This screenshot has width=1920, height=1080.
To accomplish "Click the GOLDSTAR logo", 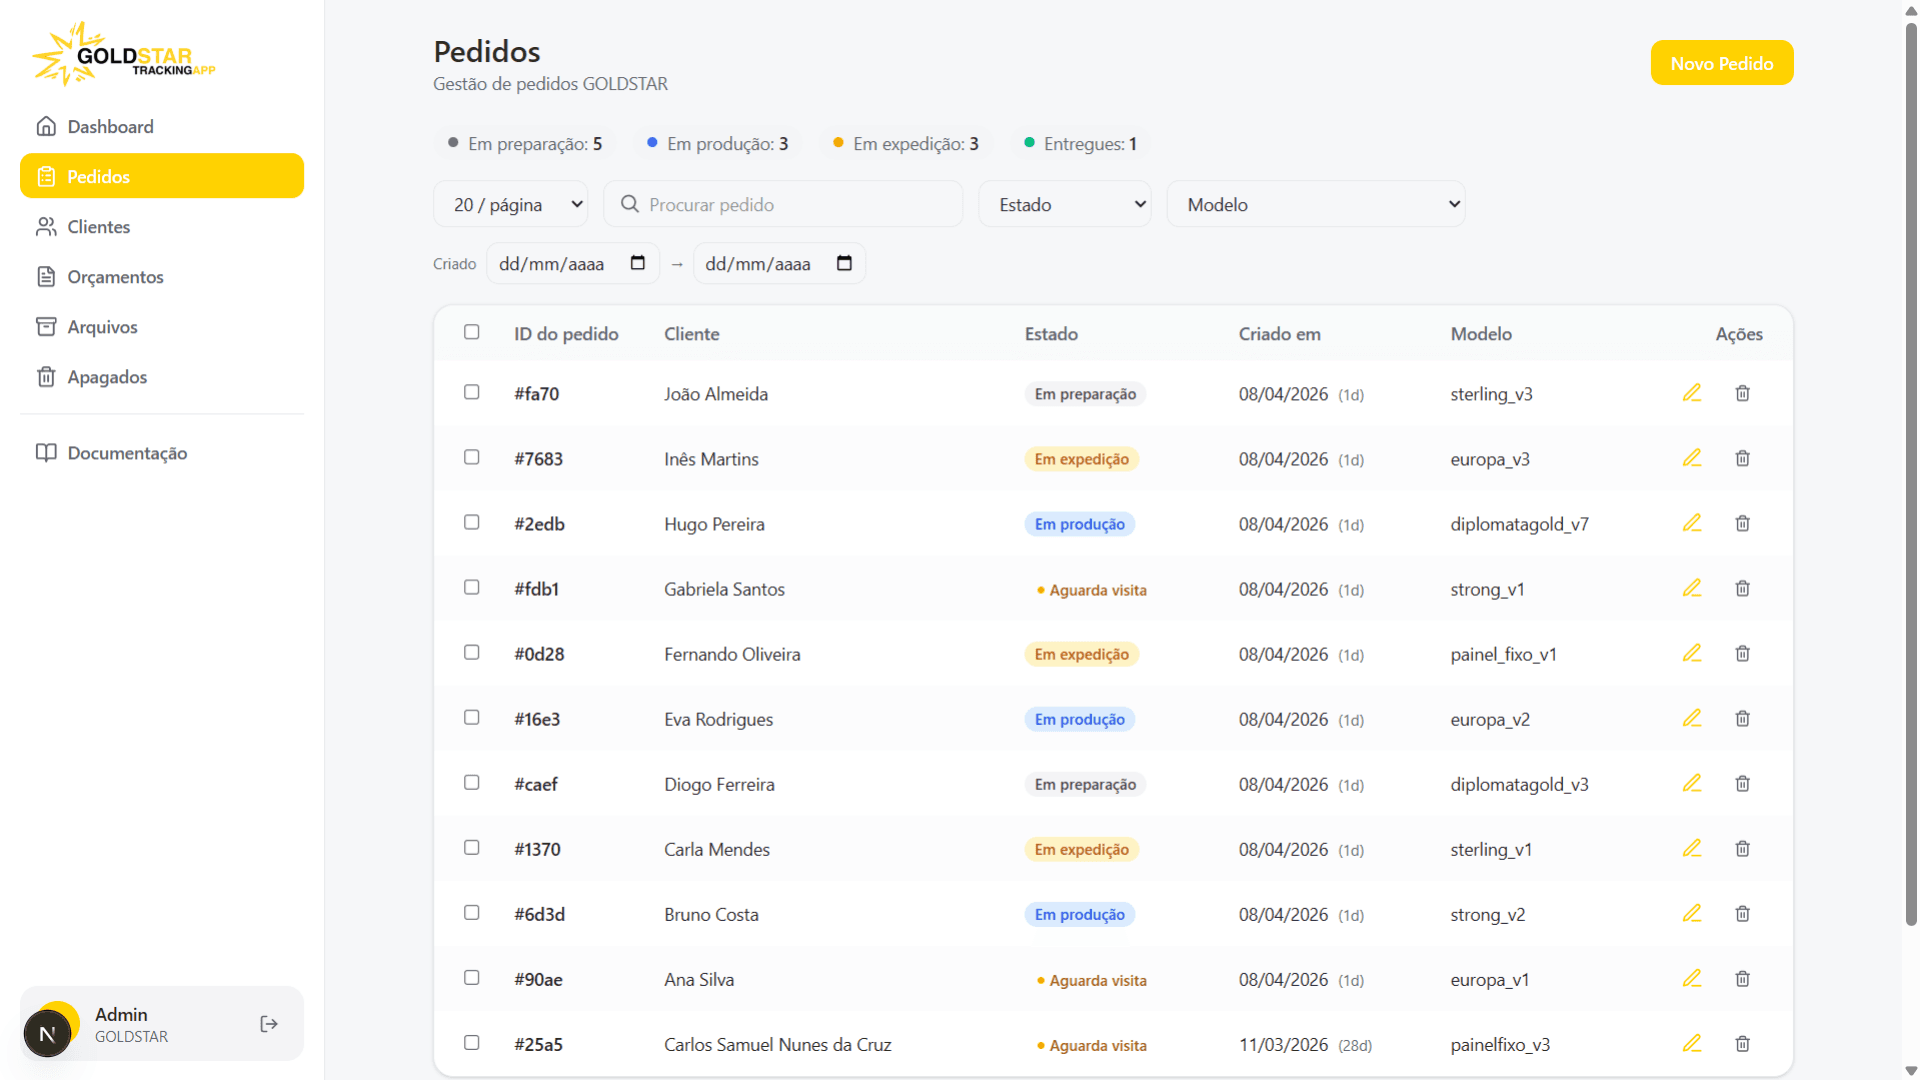I will (x=122, y=54).
